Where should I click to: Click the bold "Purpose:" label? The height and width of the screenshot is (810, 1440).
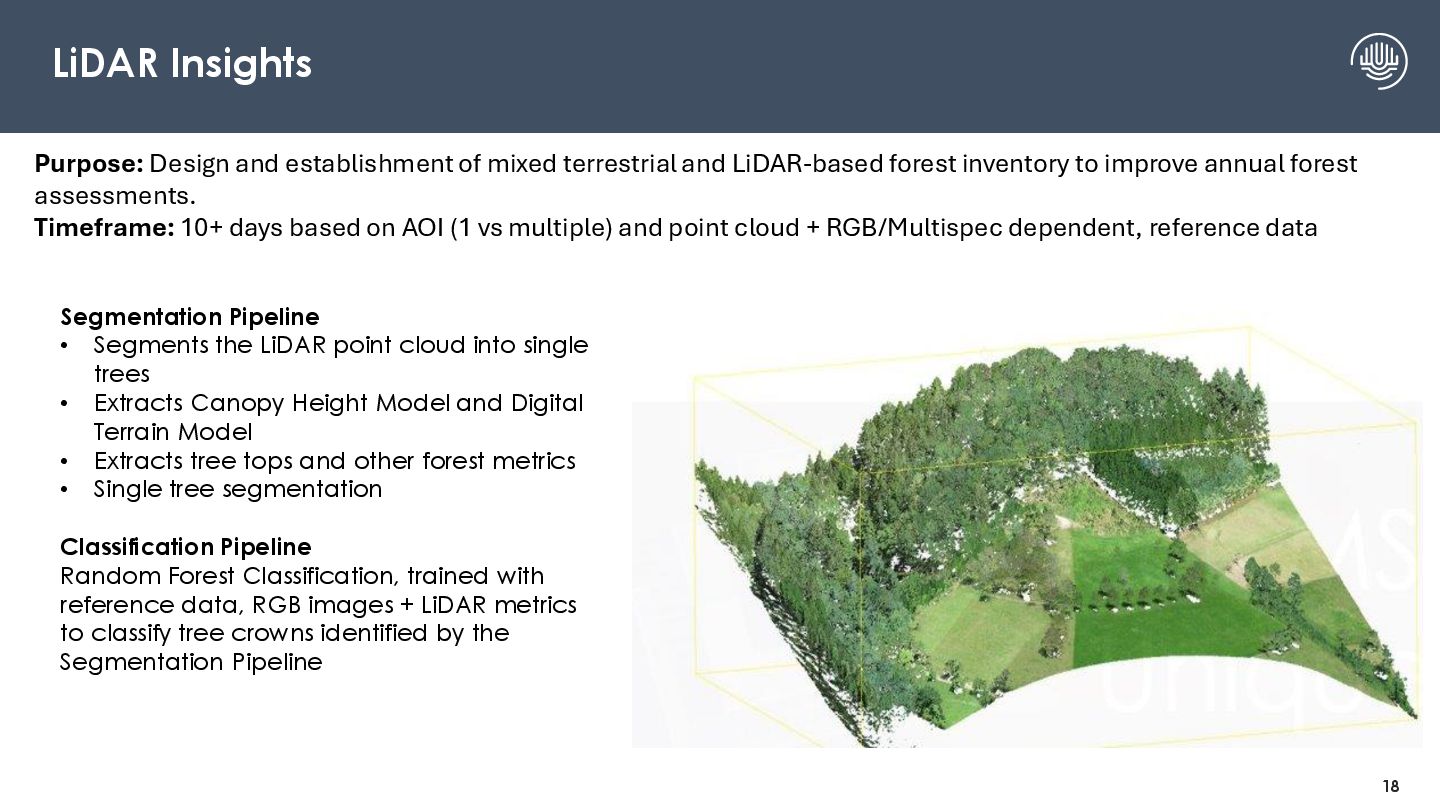tap(90, 163)
